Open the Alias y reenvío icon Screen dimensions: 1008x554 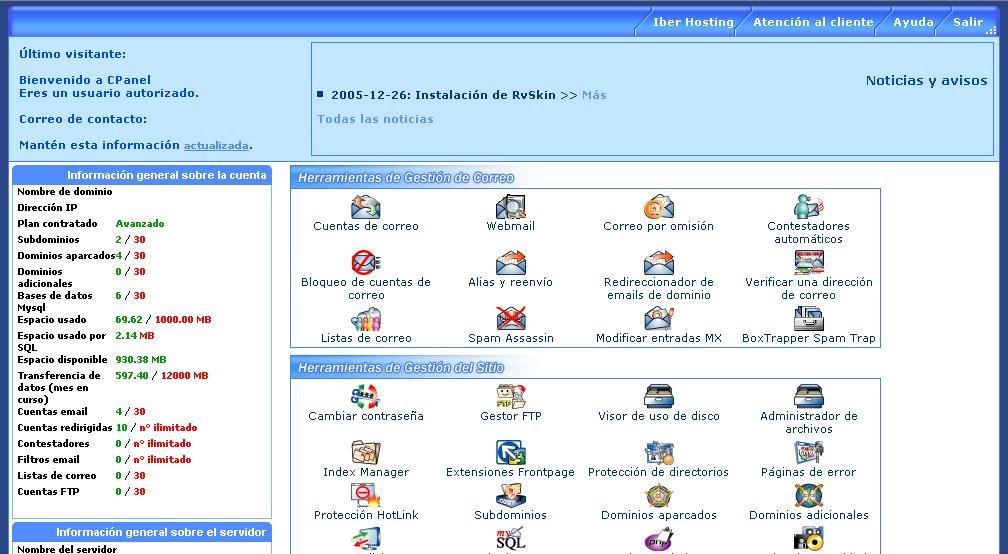click(511, 263)
